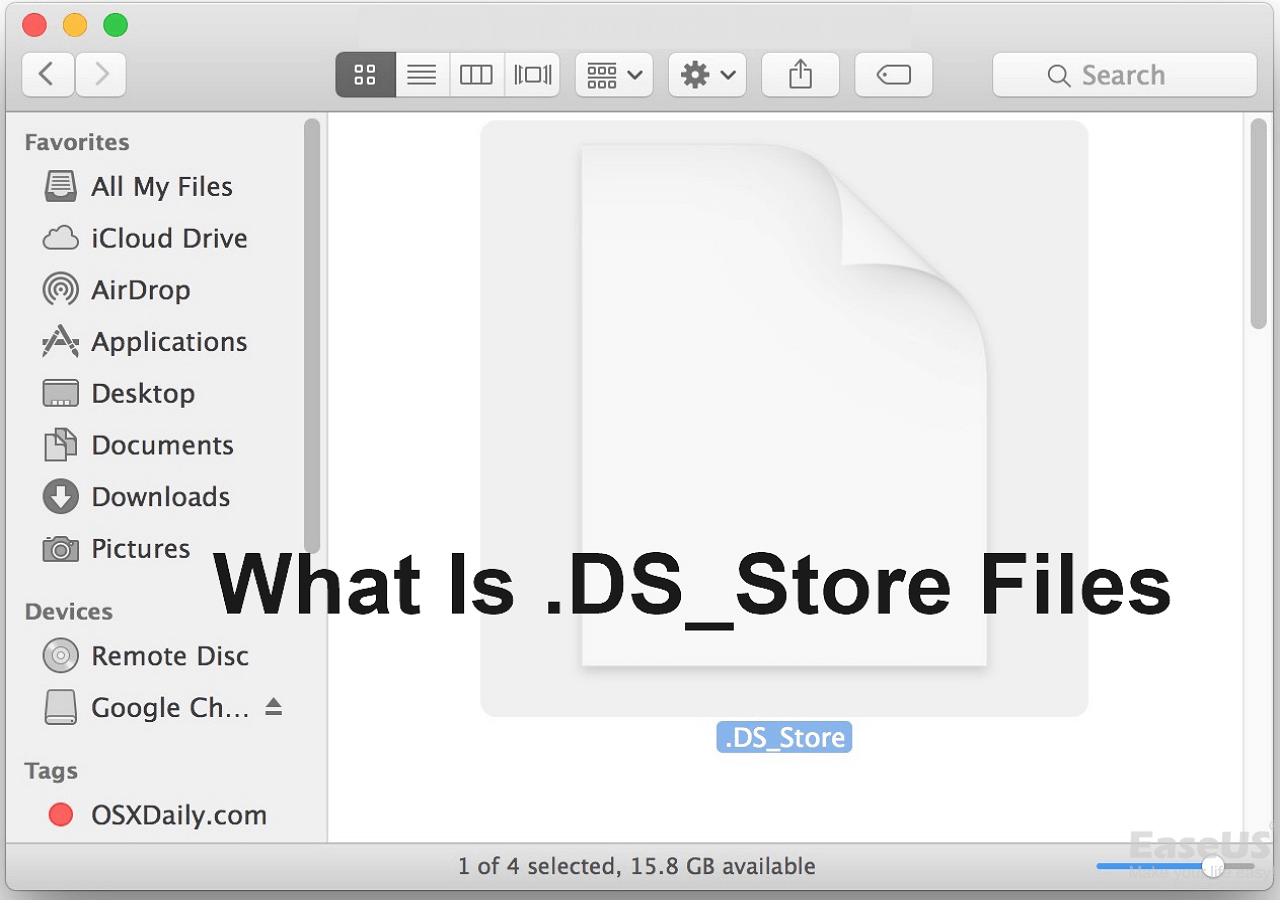Switch to list view mode
This screenshot has width=1280, height=900.
(x=422, y=75)
